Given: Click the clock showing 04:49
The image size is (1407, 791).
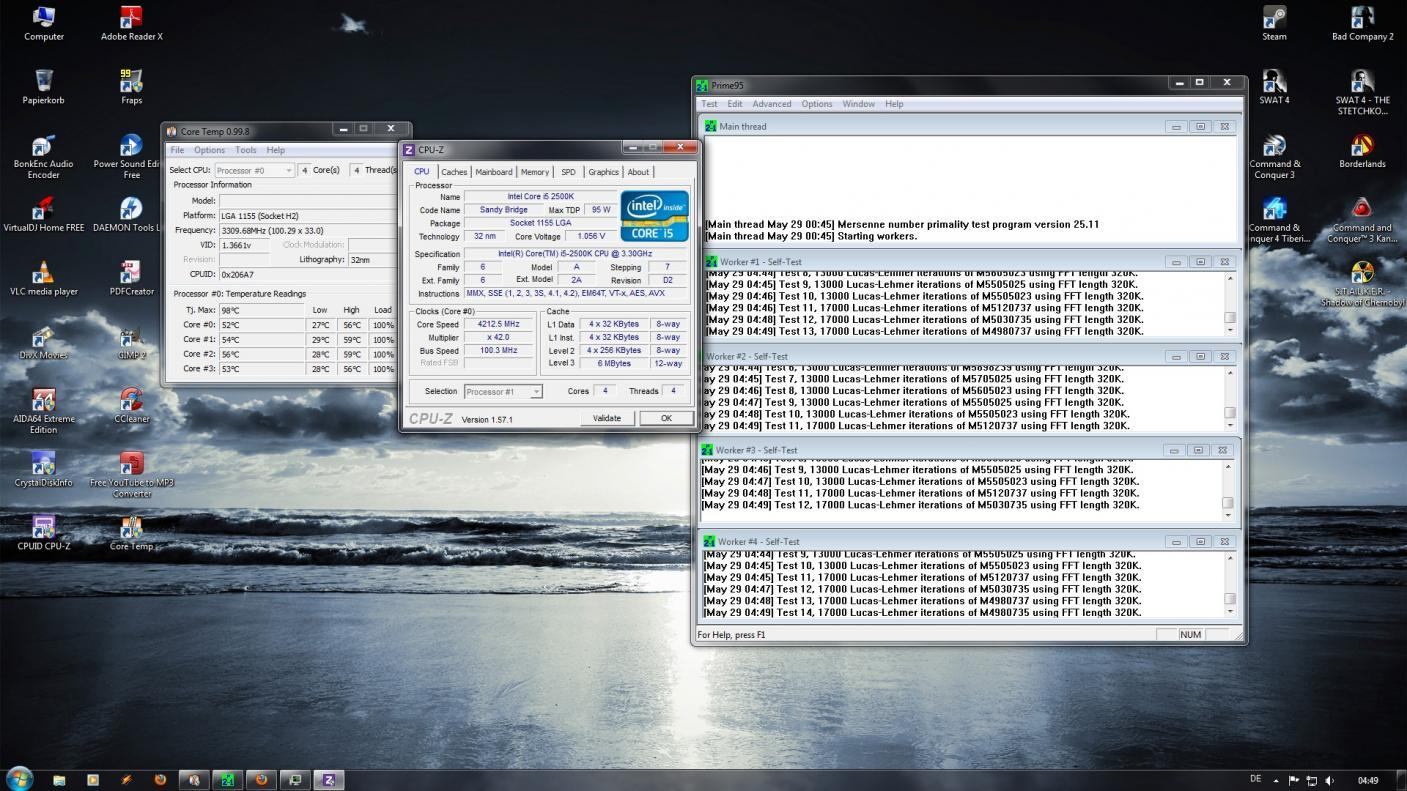Looking at the screenshot, I should 1368,780.
